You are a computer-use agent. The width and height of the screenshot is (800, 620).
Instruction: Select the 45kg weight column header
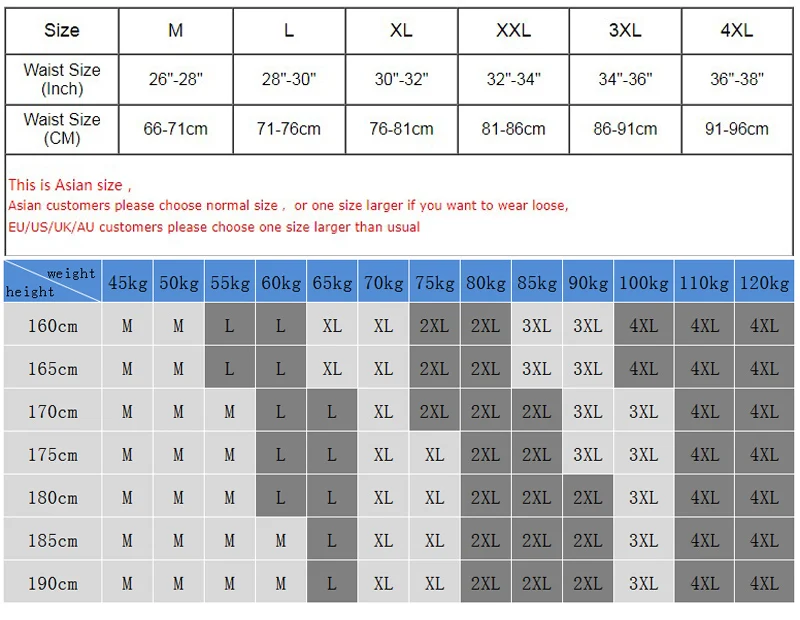127,283
